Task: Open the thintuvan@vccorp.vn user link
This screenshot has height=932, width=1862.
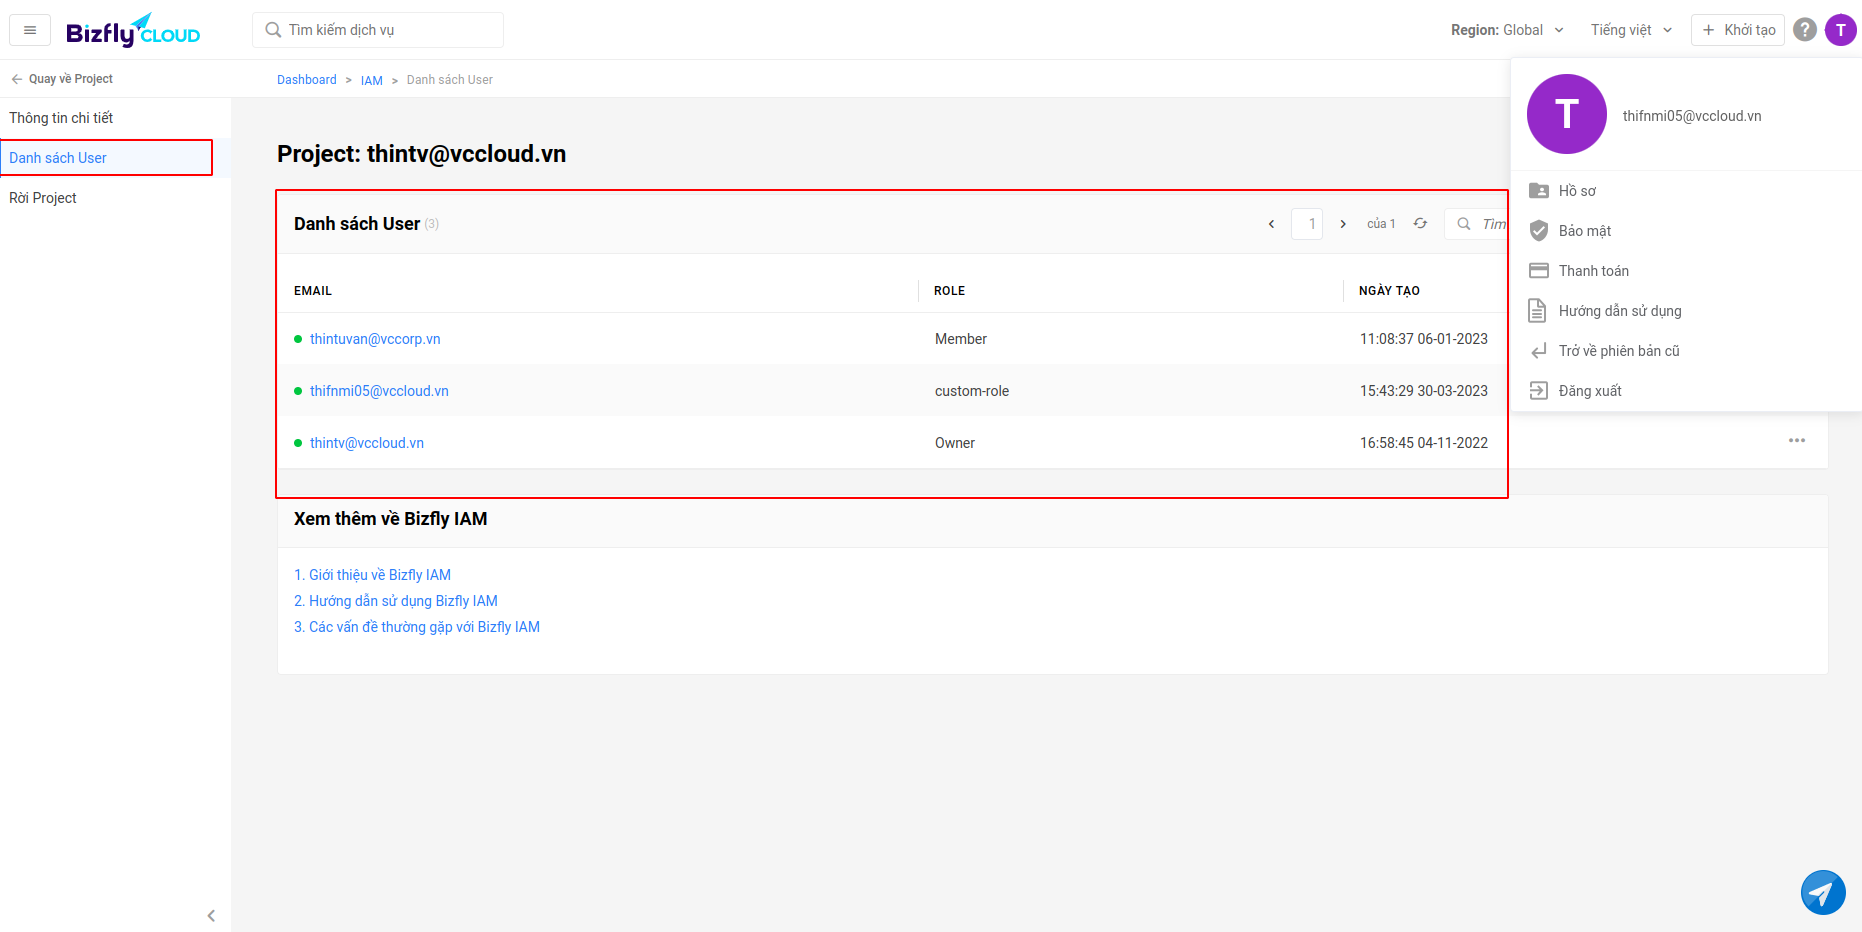Action: coord(375,339)
